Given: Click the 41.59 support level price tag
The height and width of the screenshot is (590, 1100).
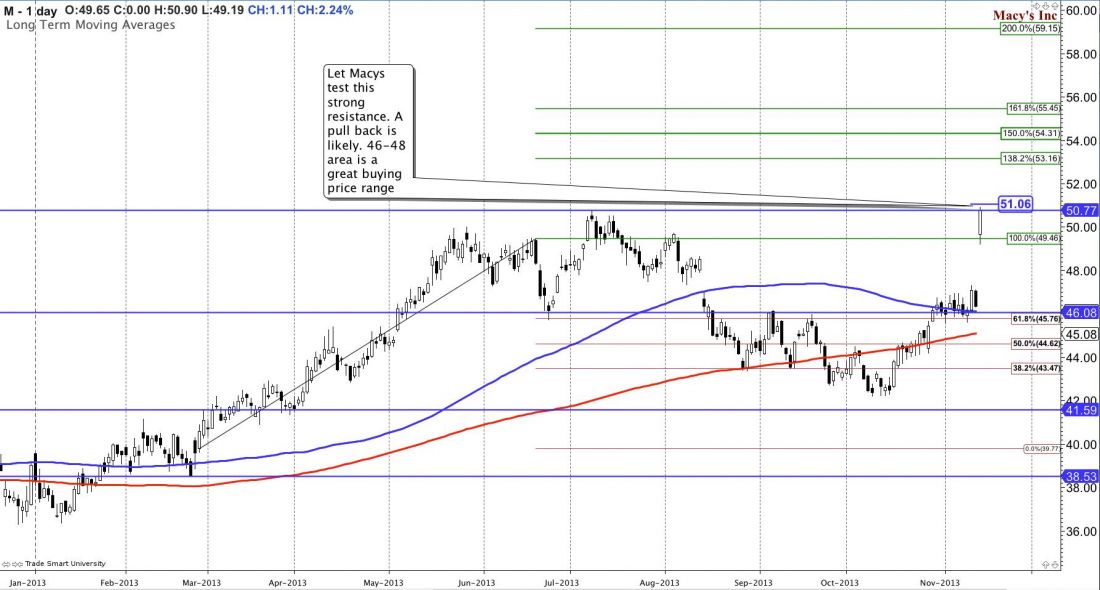Looking at the screenshot, I should tap(1079, 410).
